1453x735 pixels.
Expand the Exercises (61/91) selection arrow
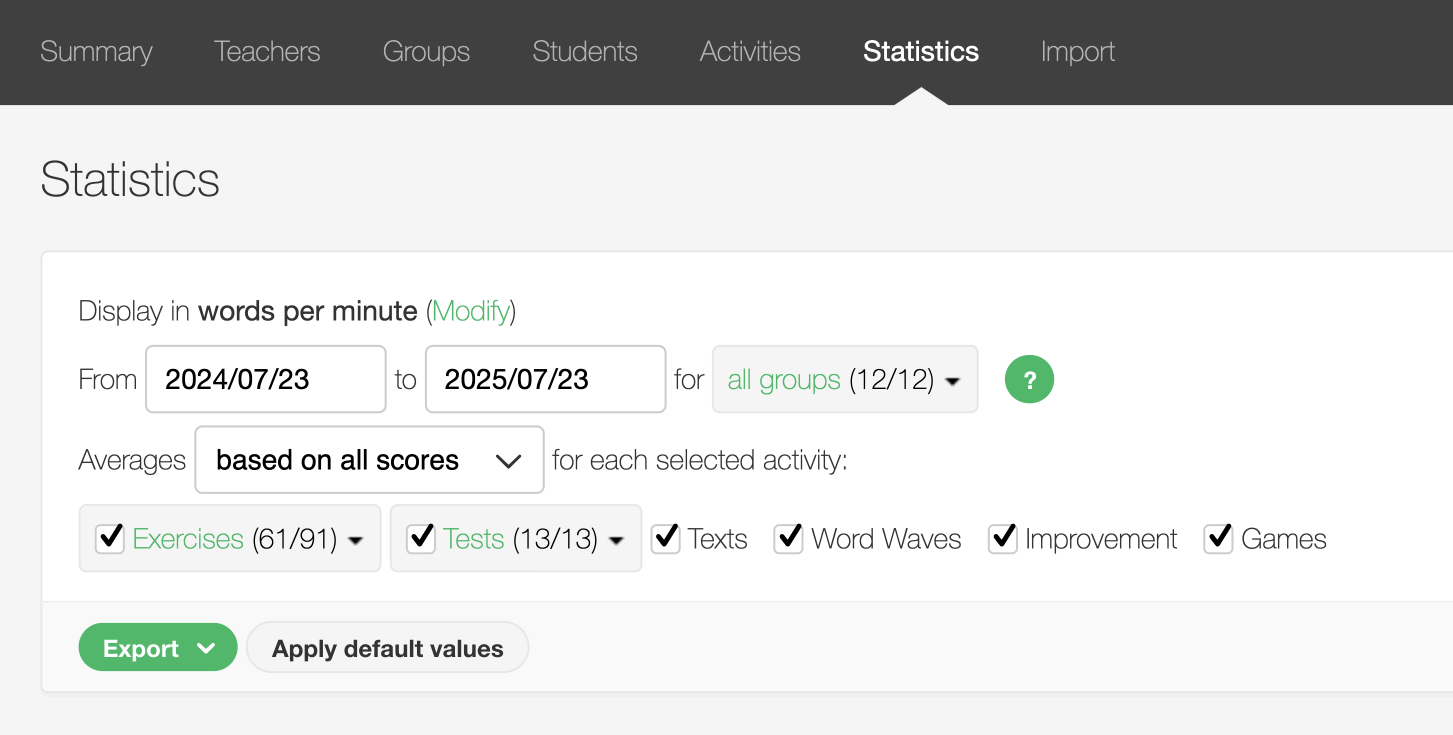pyautogui.click(x=355, y=540)
